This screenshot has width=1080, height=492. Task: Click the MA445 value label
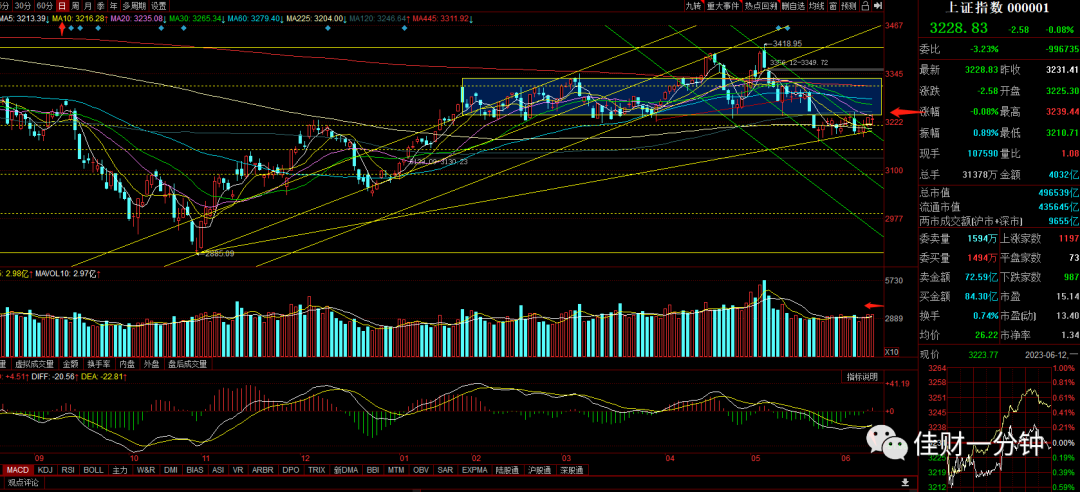442,19
